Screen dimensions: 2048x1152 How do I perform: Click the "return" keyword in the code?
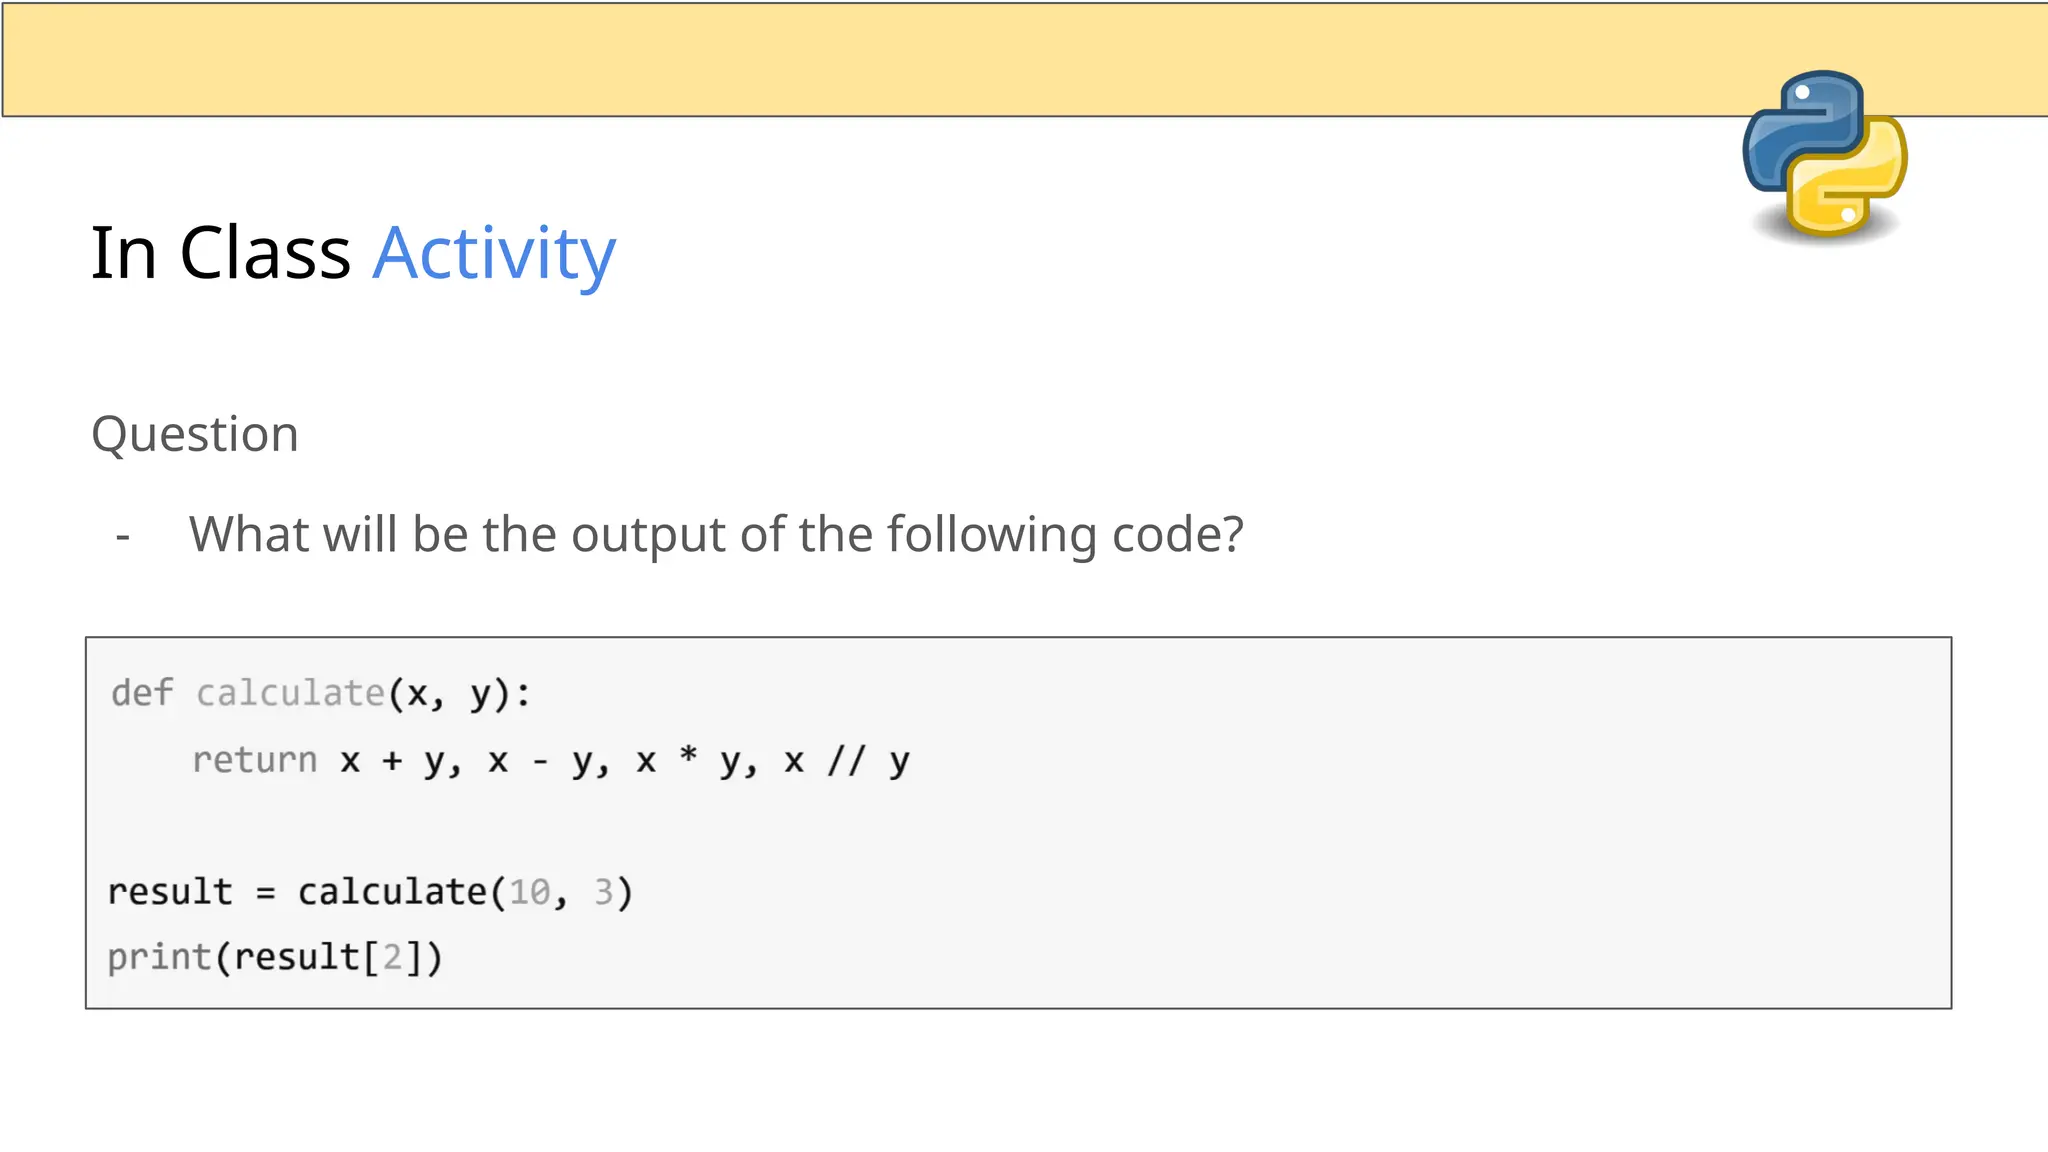[254, 760]
